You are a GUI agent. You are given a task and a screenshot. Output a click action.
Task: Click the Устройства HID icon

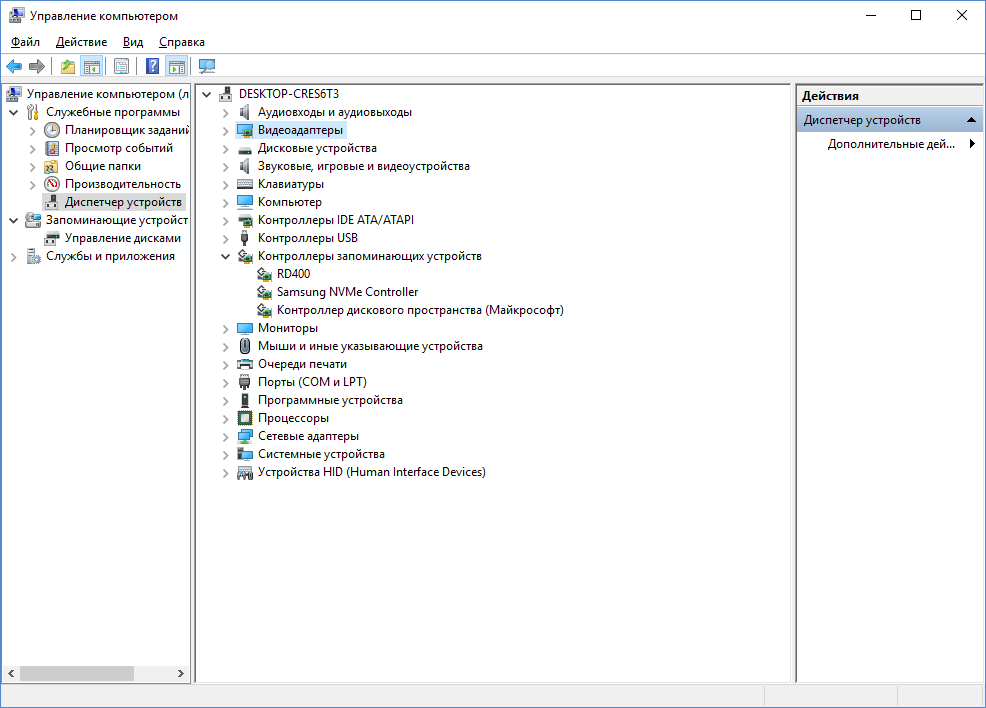coord(245,472)
